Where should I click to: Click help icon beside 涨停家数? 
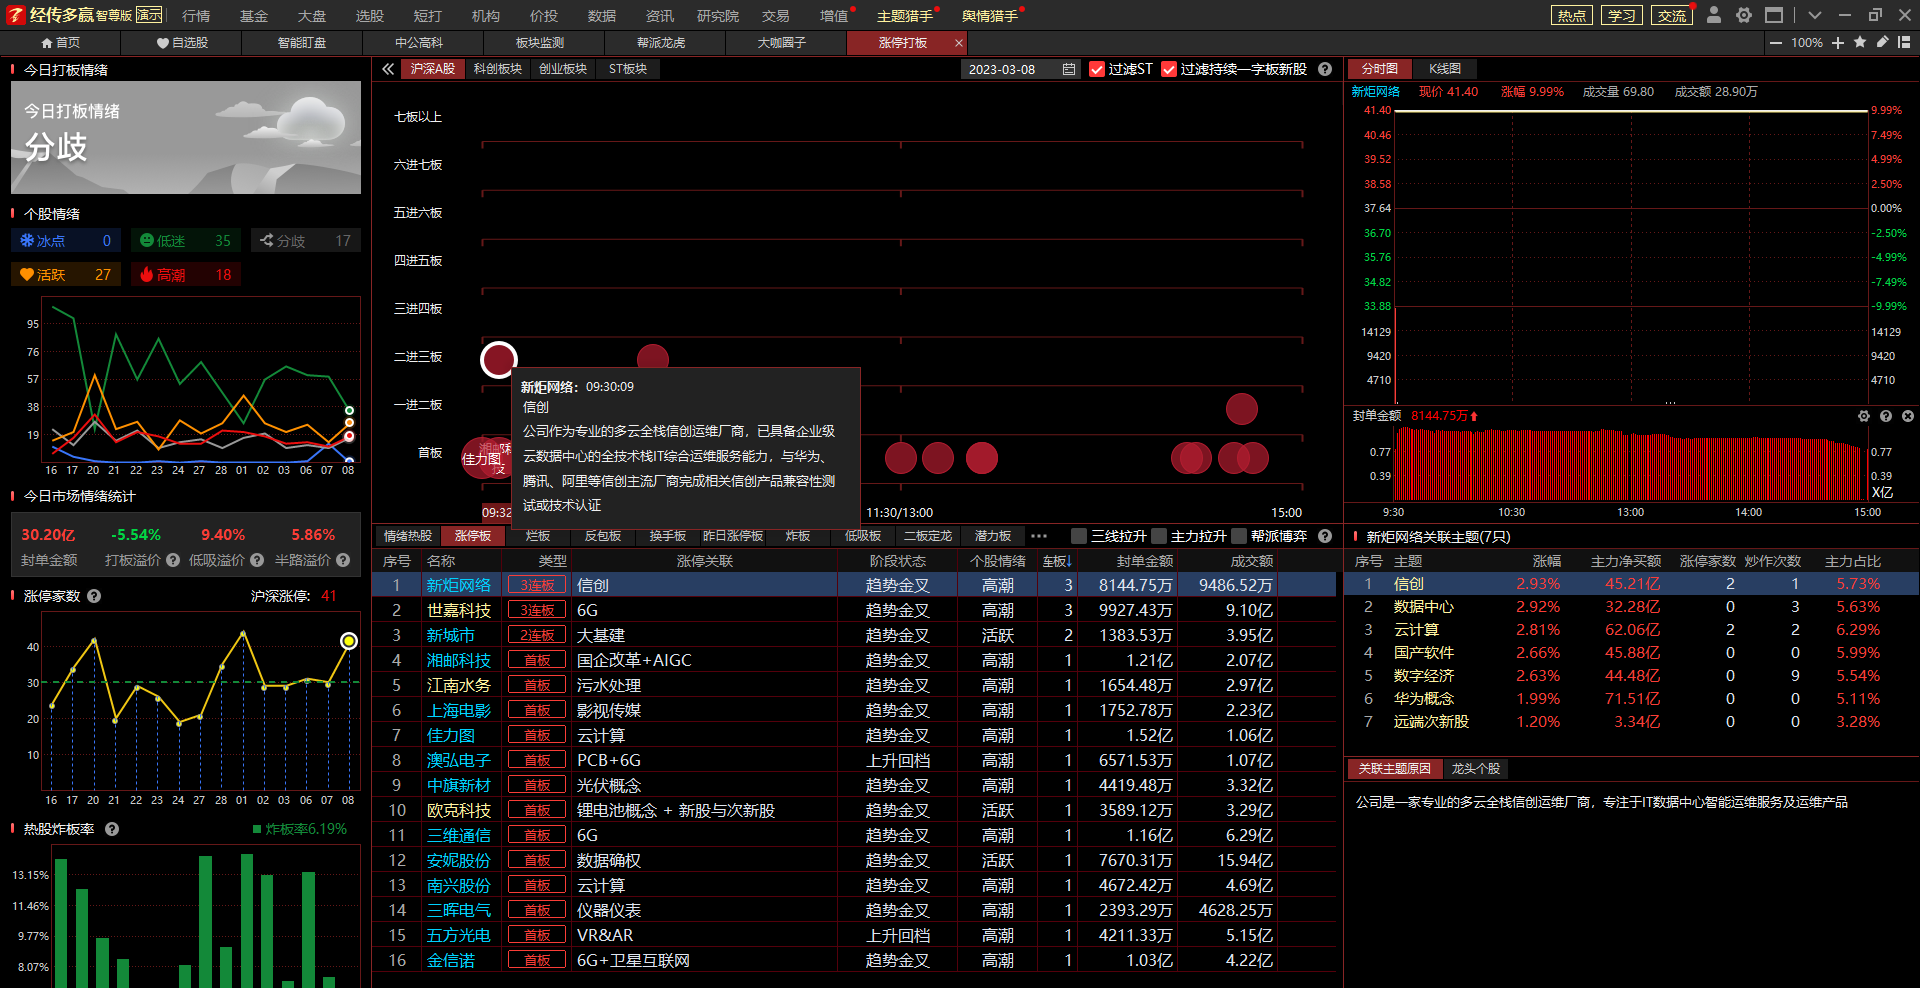coord(94,596)
